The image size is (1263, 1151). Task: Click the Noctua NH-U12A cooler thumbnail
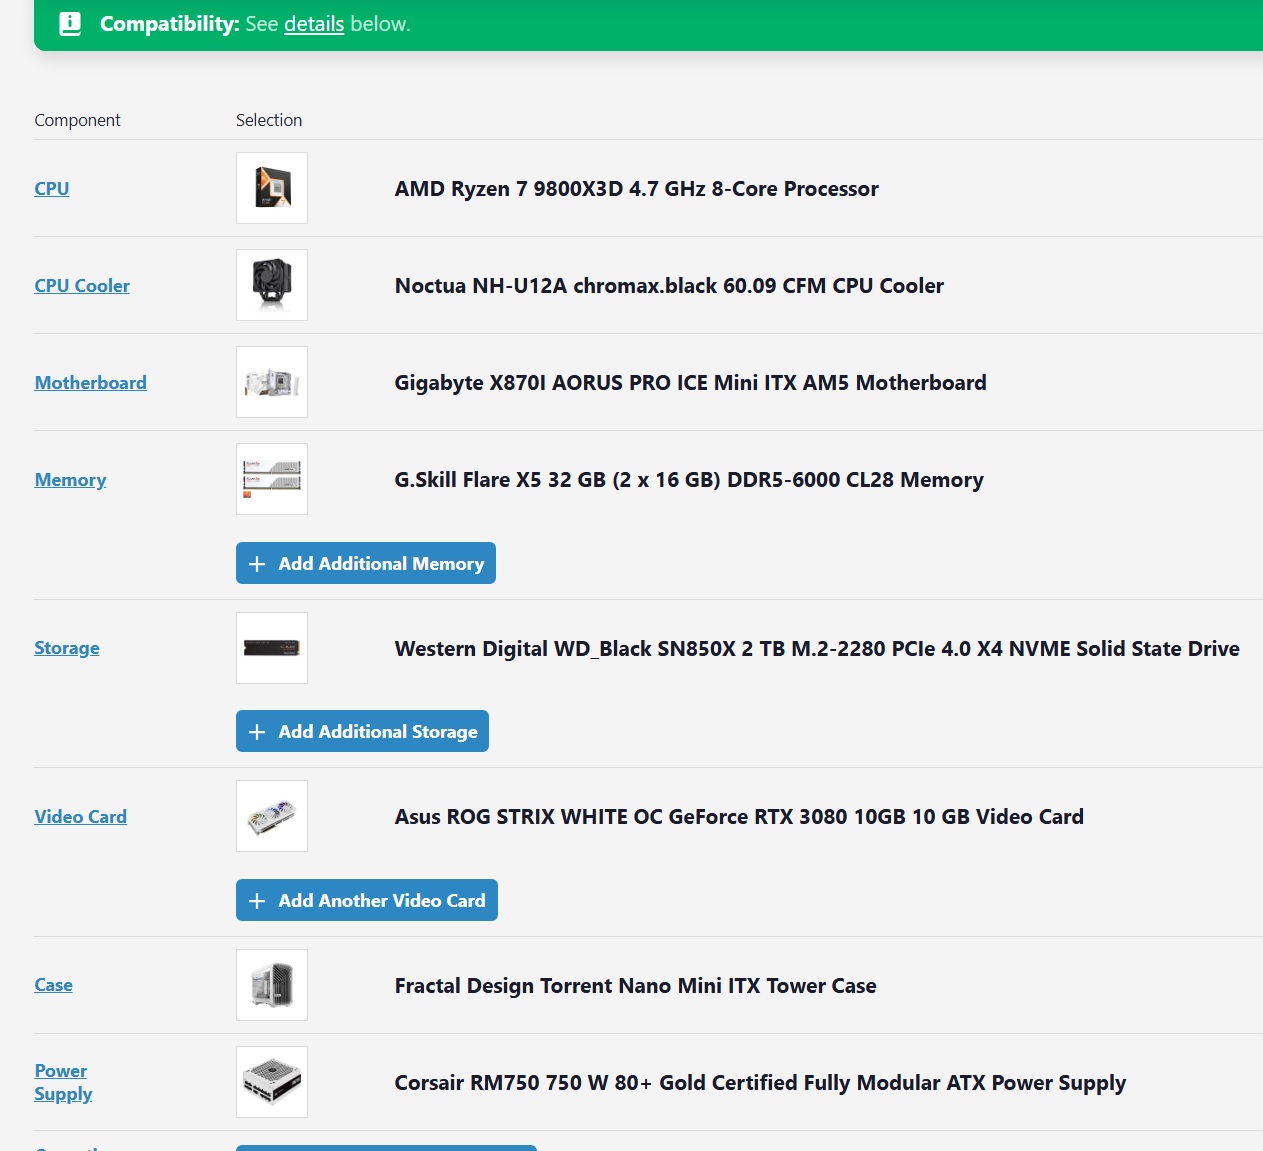coord(272,285)
